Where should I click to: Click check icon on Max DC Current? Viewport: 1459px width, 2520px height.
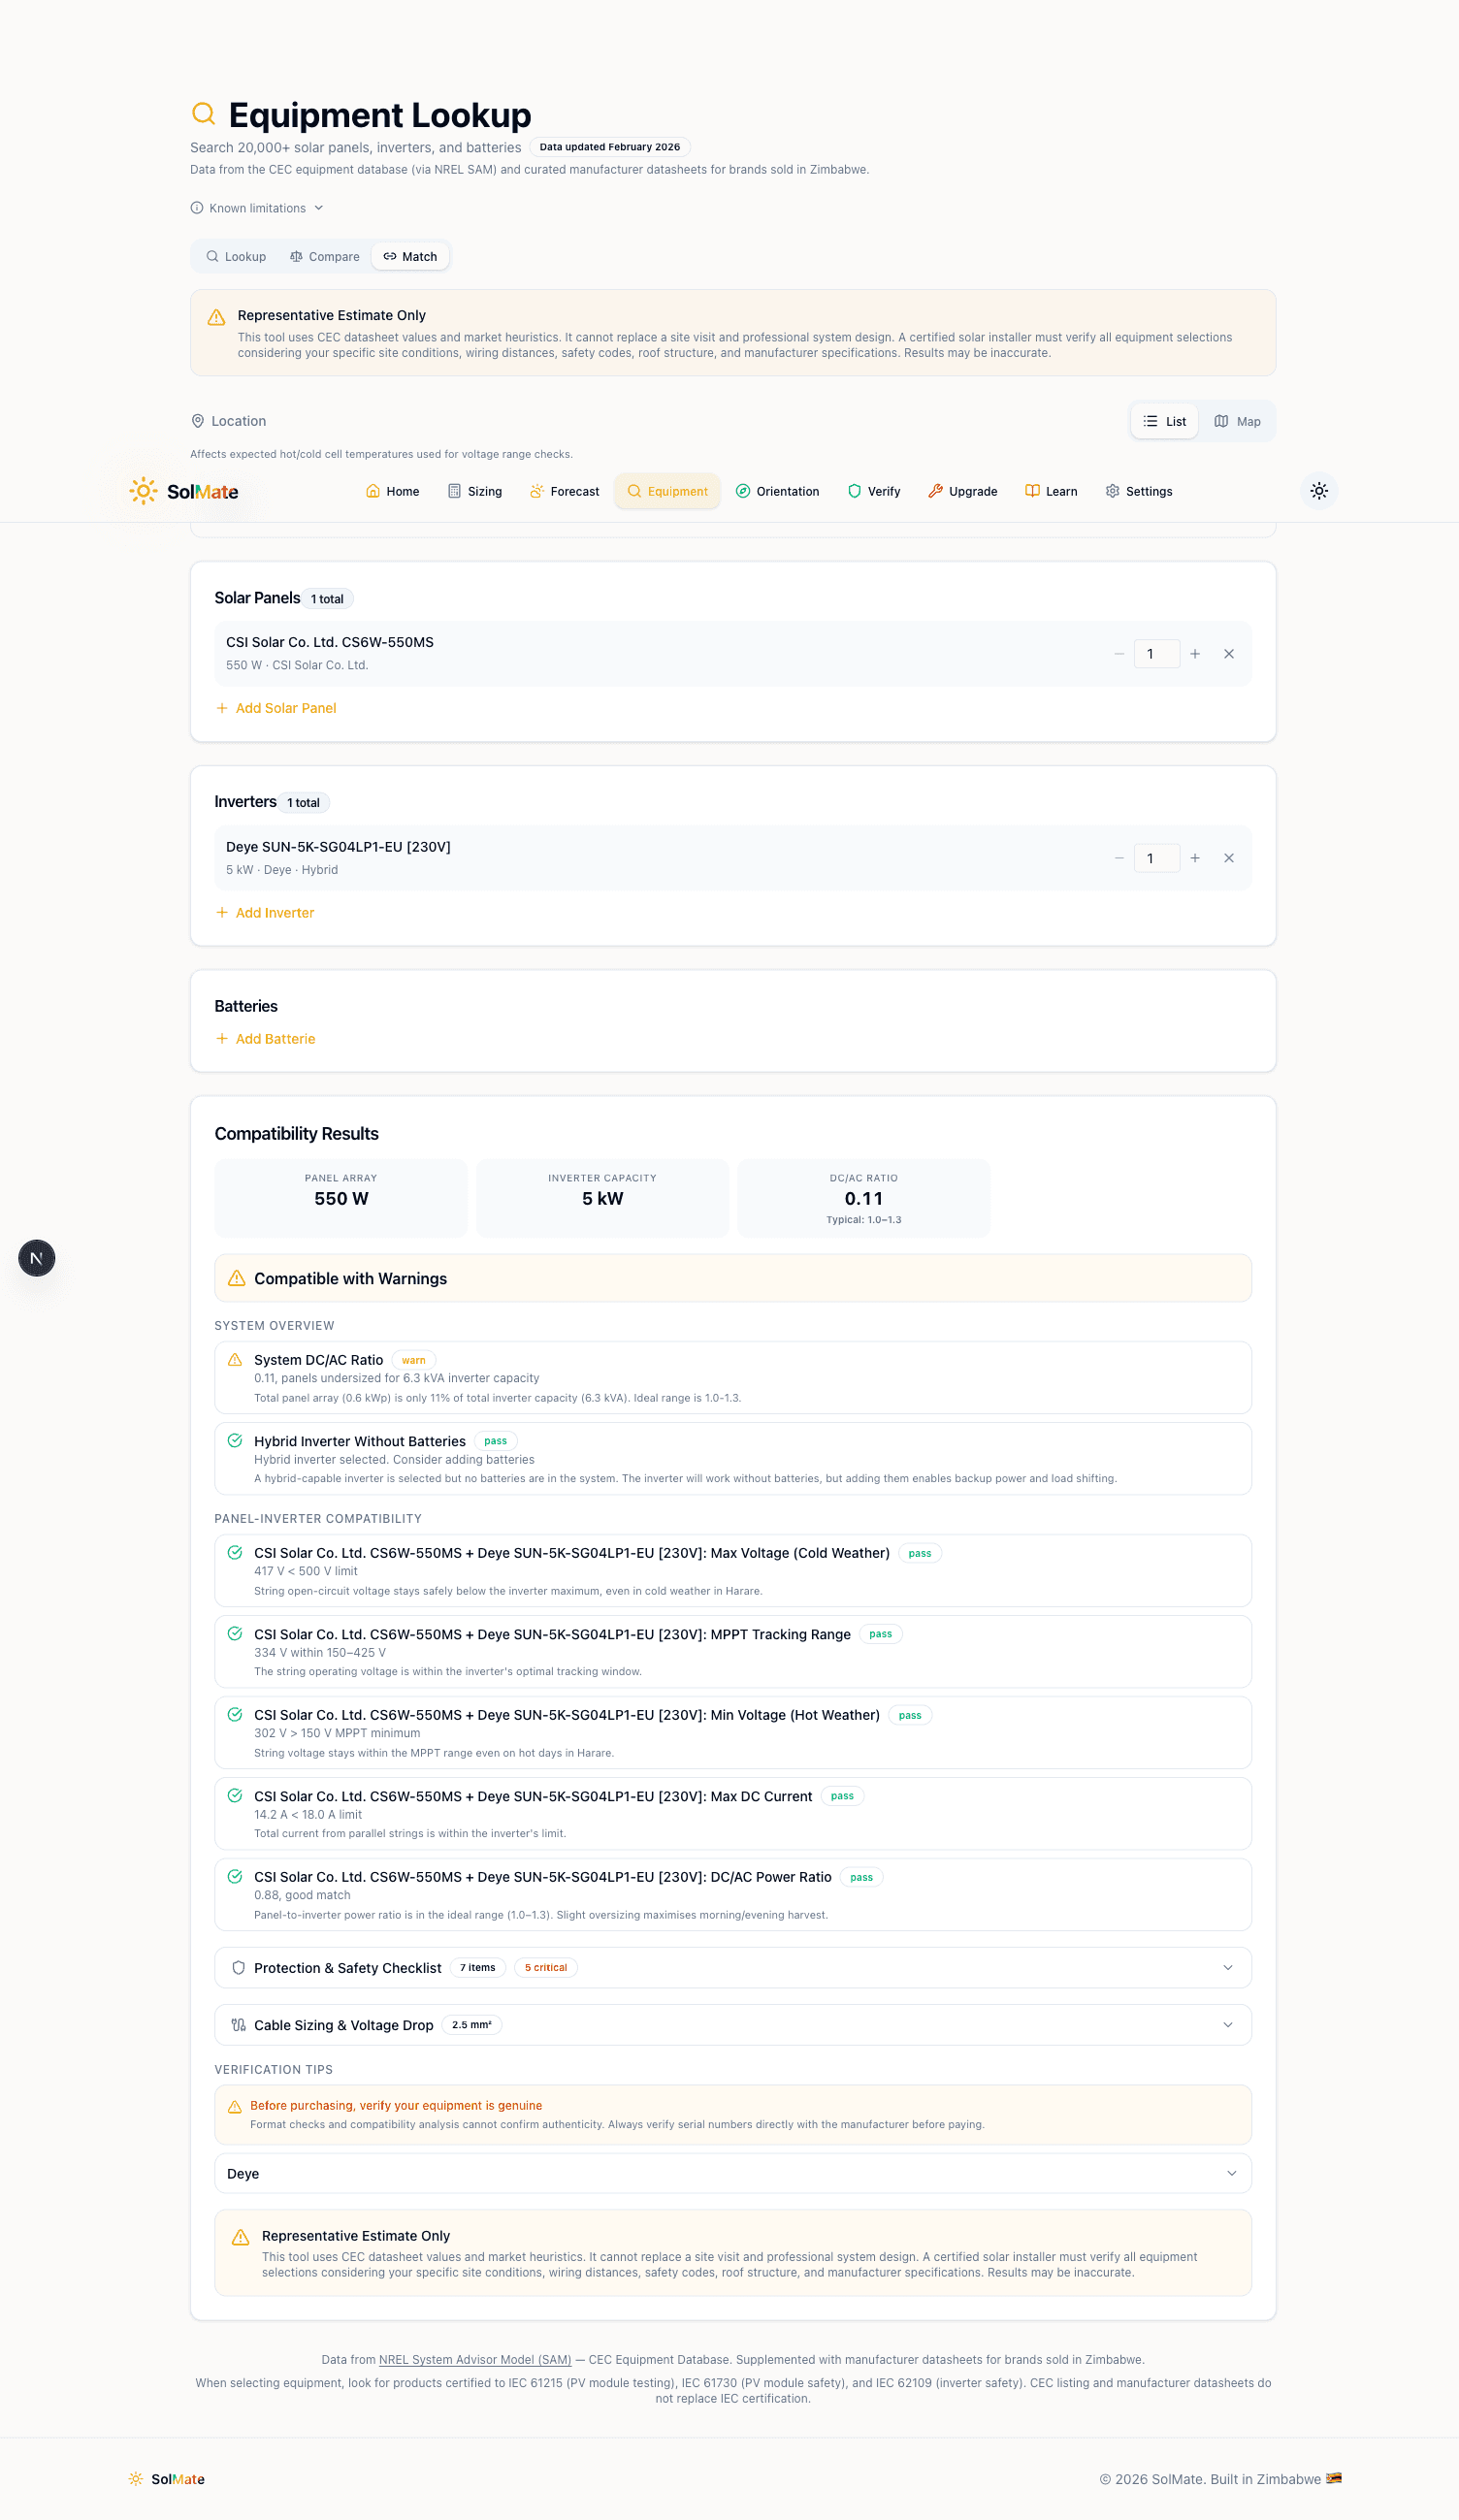click(x=235, y=1796)
